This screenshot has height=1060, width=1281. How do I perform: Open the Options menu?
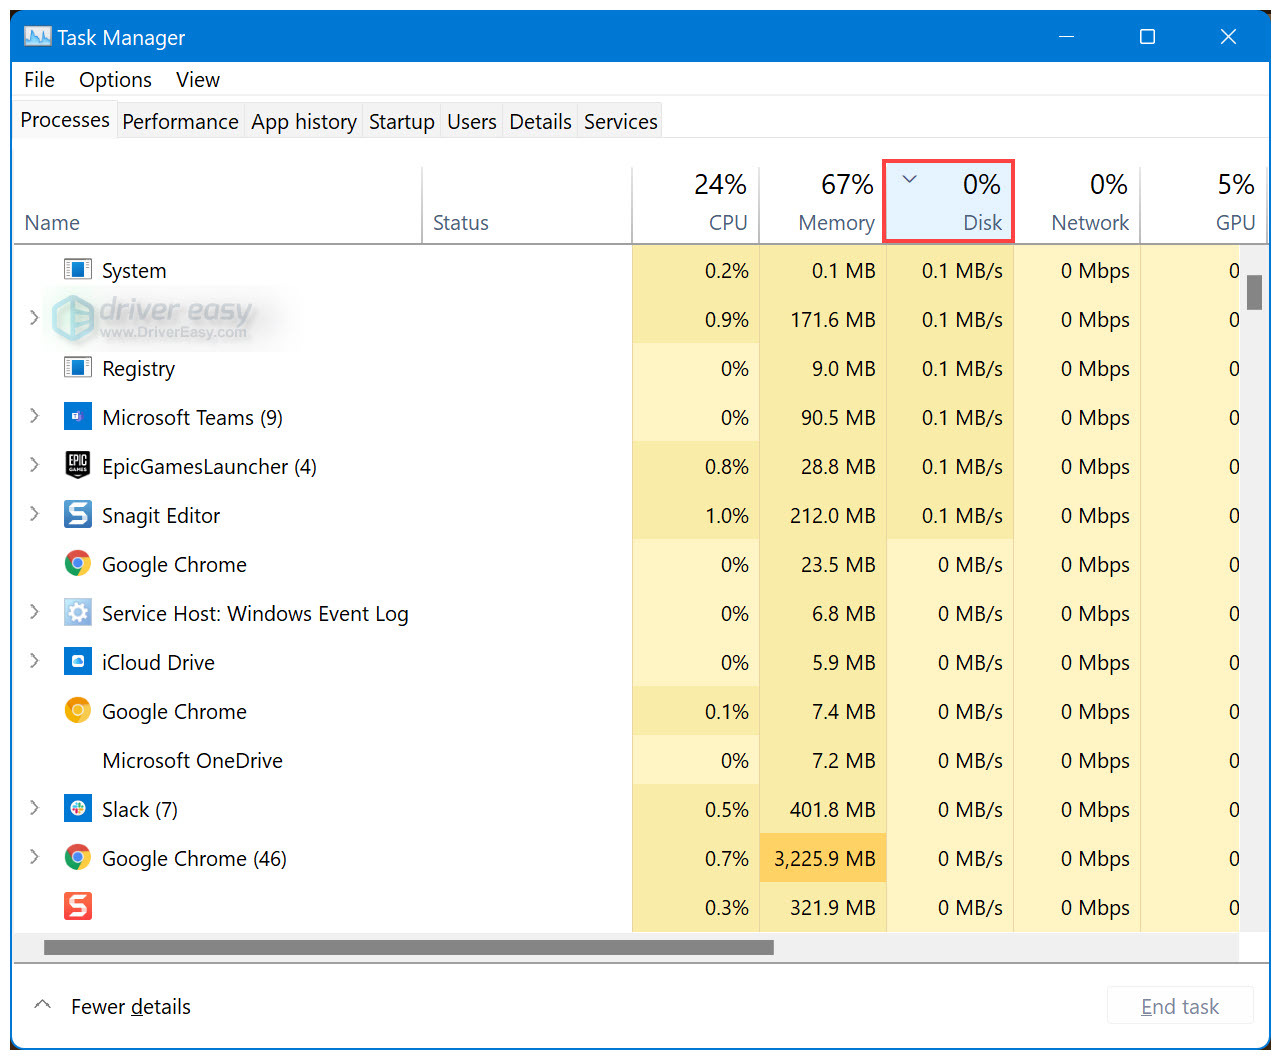click(x=115, y=79)
